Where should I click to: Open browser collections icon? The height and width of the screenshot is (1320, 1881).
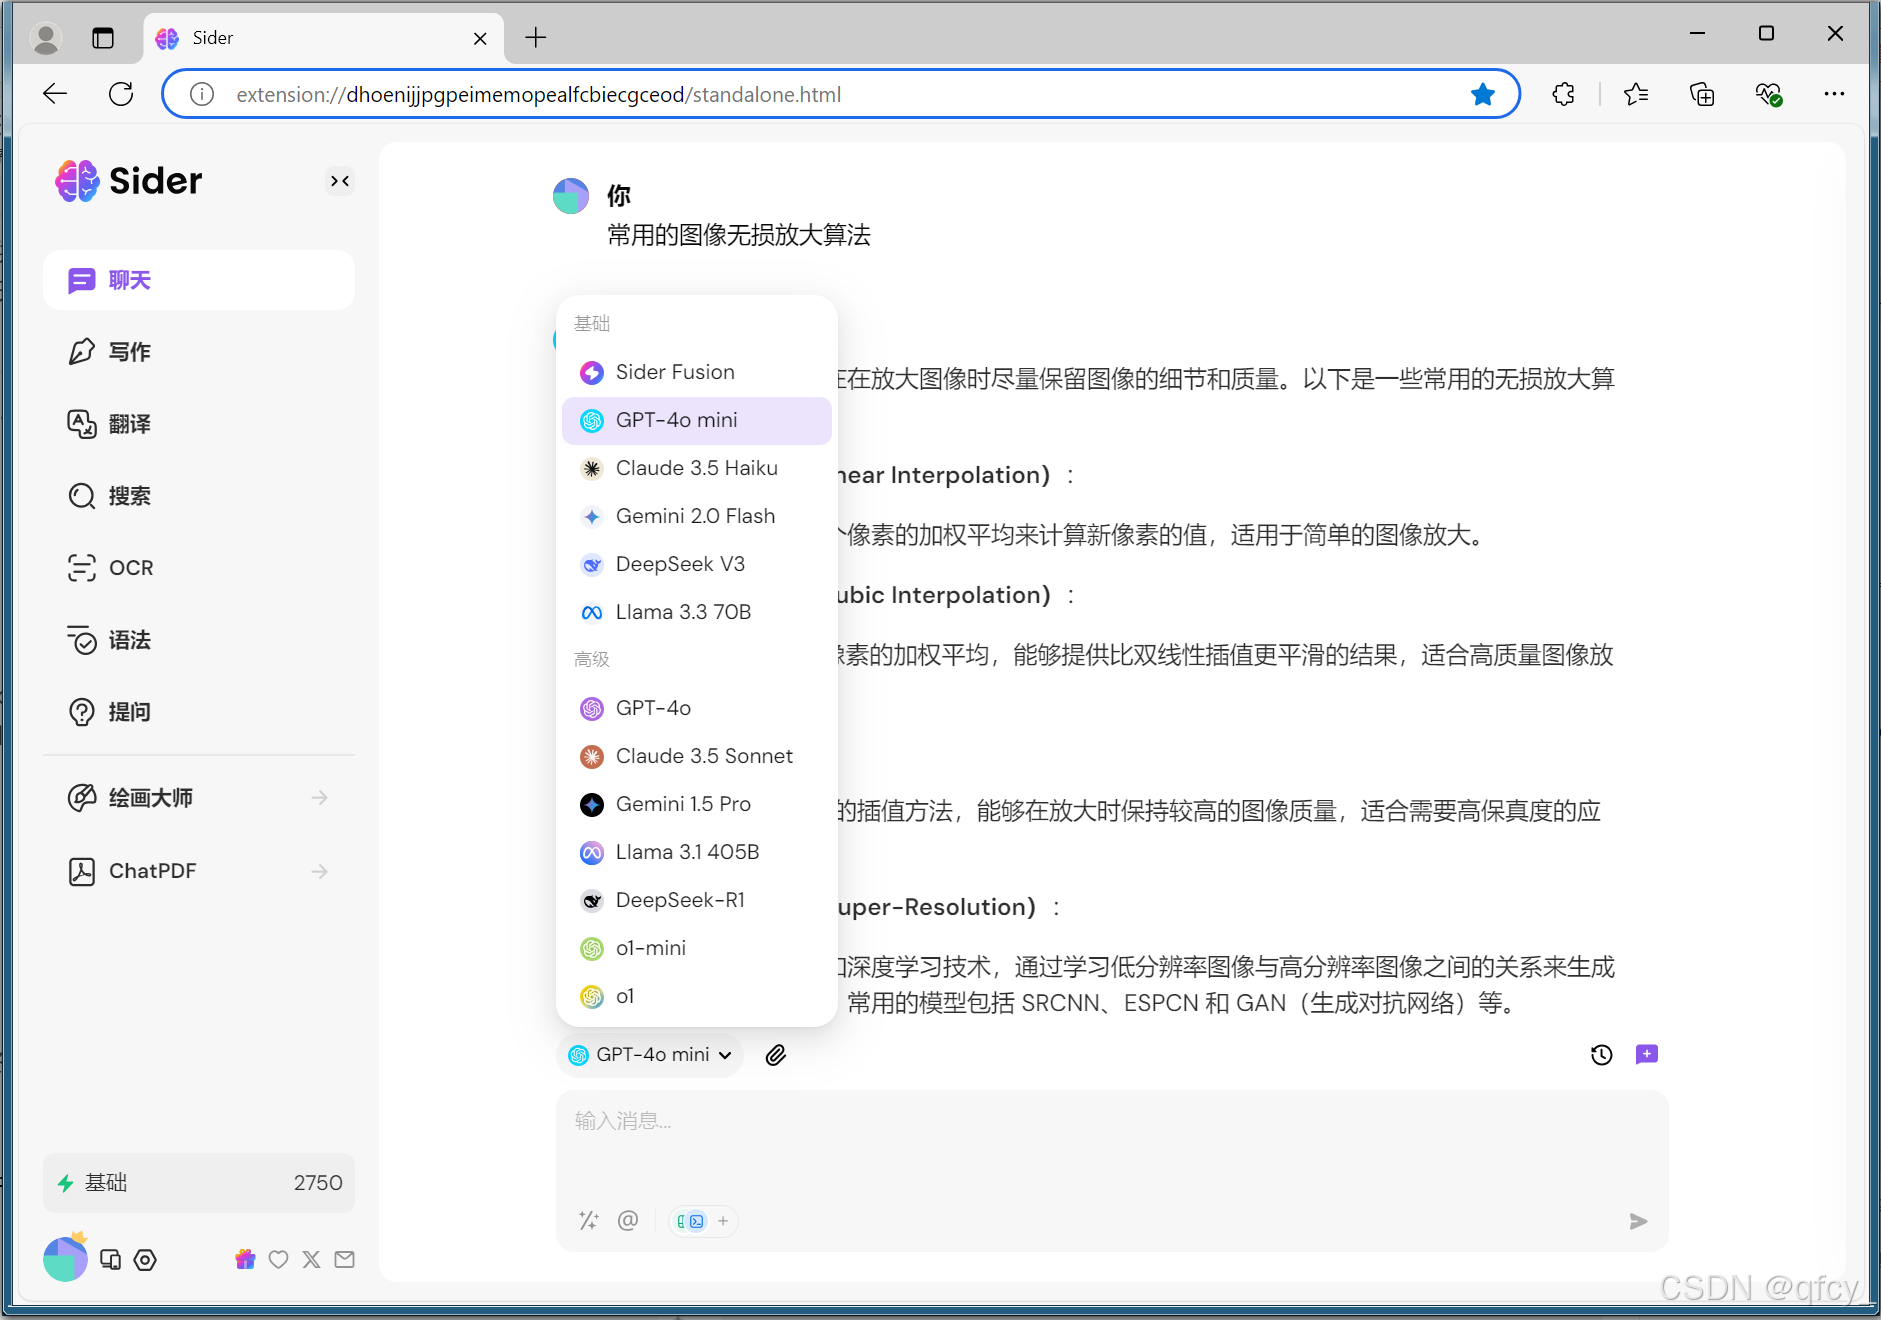[1702, 94]
